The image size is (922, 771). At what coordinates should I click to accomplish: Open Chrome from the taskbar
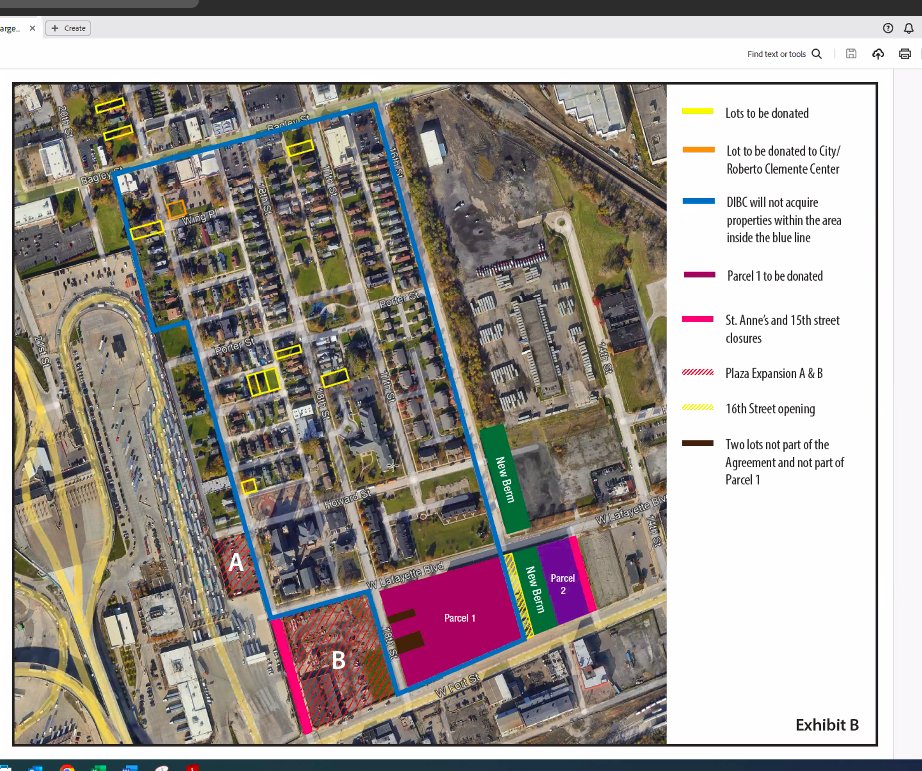point(67,767)
